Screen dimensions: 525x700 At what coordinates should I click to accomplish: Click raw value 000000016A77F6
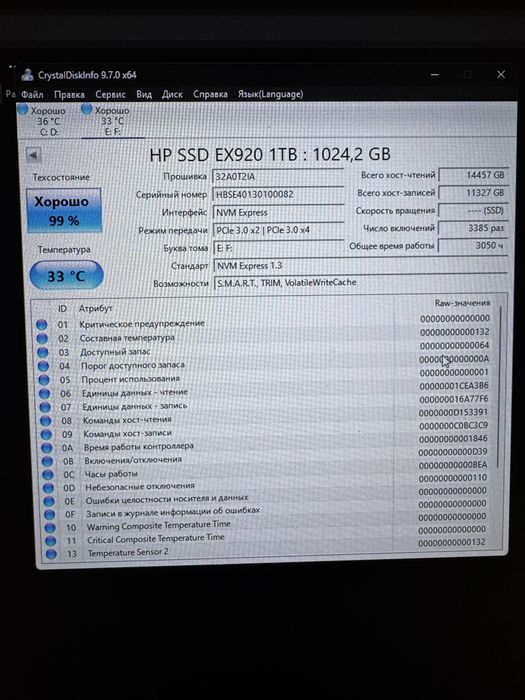point(454,399)
